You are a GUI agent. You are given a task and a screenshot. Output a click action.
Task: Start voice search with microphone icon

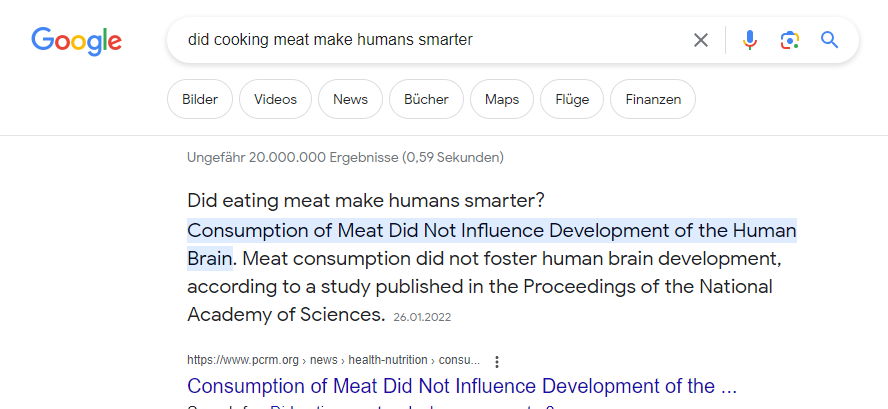[x=750, y=40]
